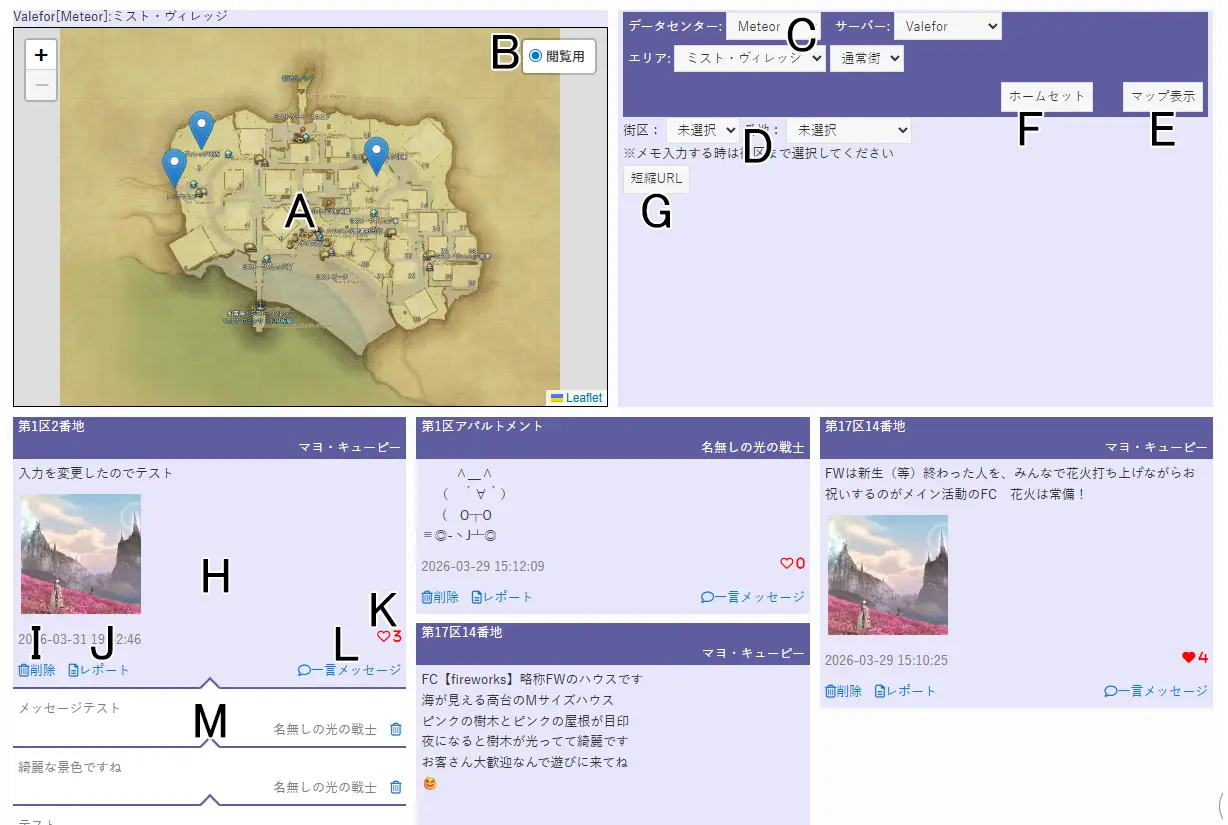Open the thumbnail image in 第1区2番地 card
Screen dimensions: 1228x825
pos(81,554)
